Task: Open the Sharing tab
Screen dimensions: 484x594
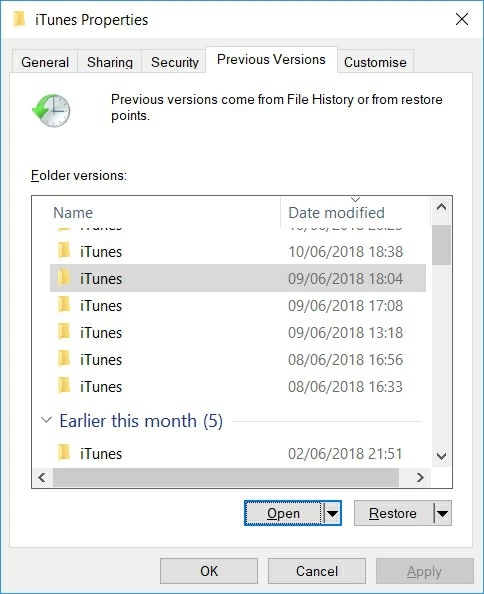Action: pyautogui.click(x=110, y=62)
